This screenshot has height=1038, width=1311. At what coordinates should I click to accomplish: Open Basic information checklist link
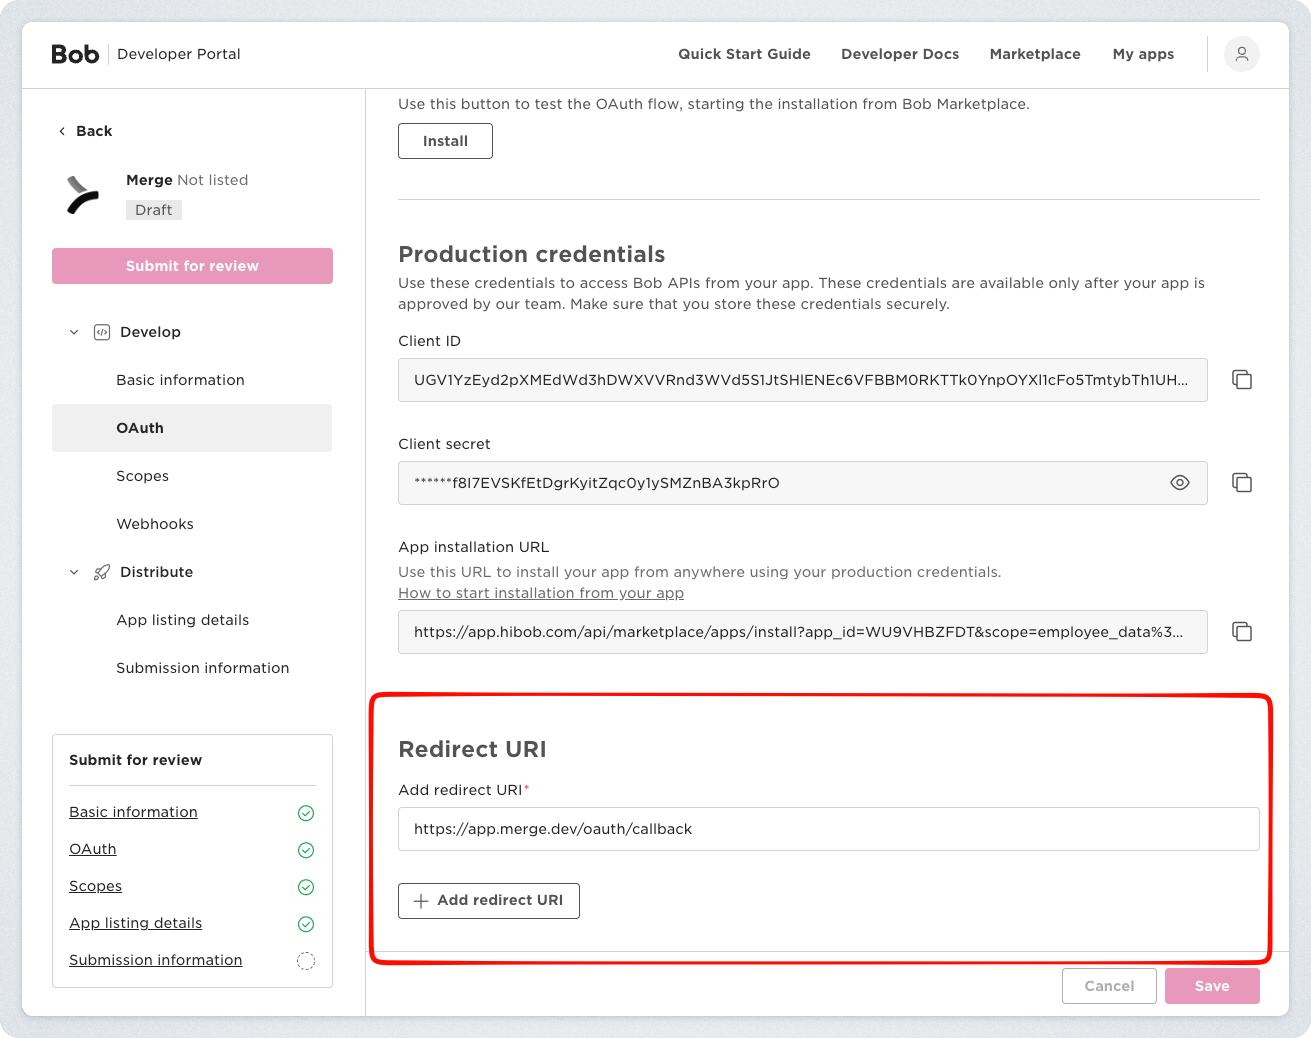coord(133,812)
